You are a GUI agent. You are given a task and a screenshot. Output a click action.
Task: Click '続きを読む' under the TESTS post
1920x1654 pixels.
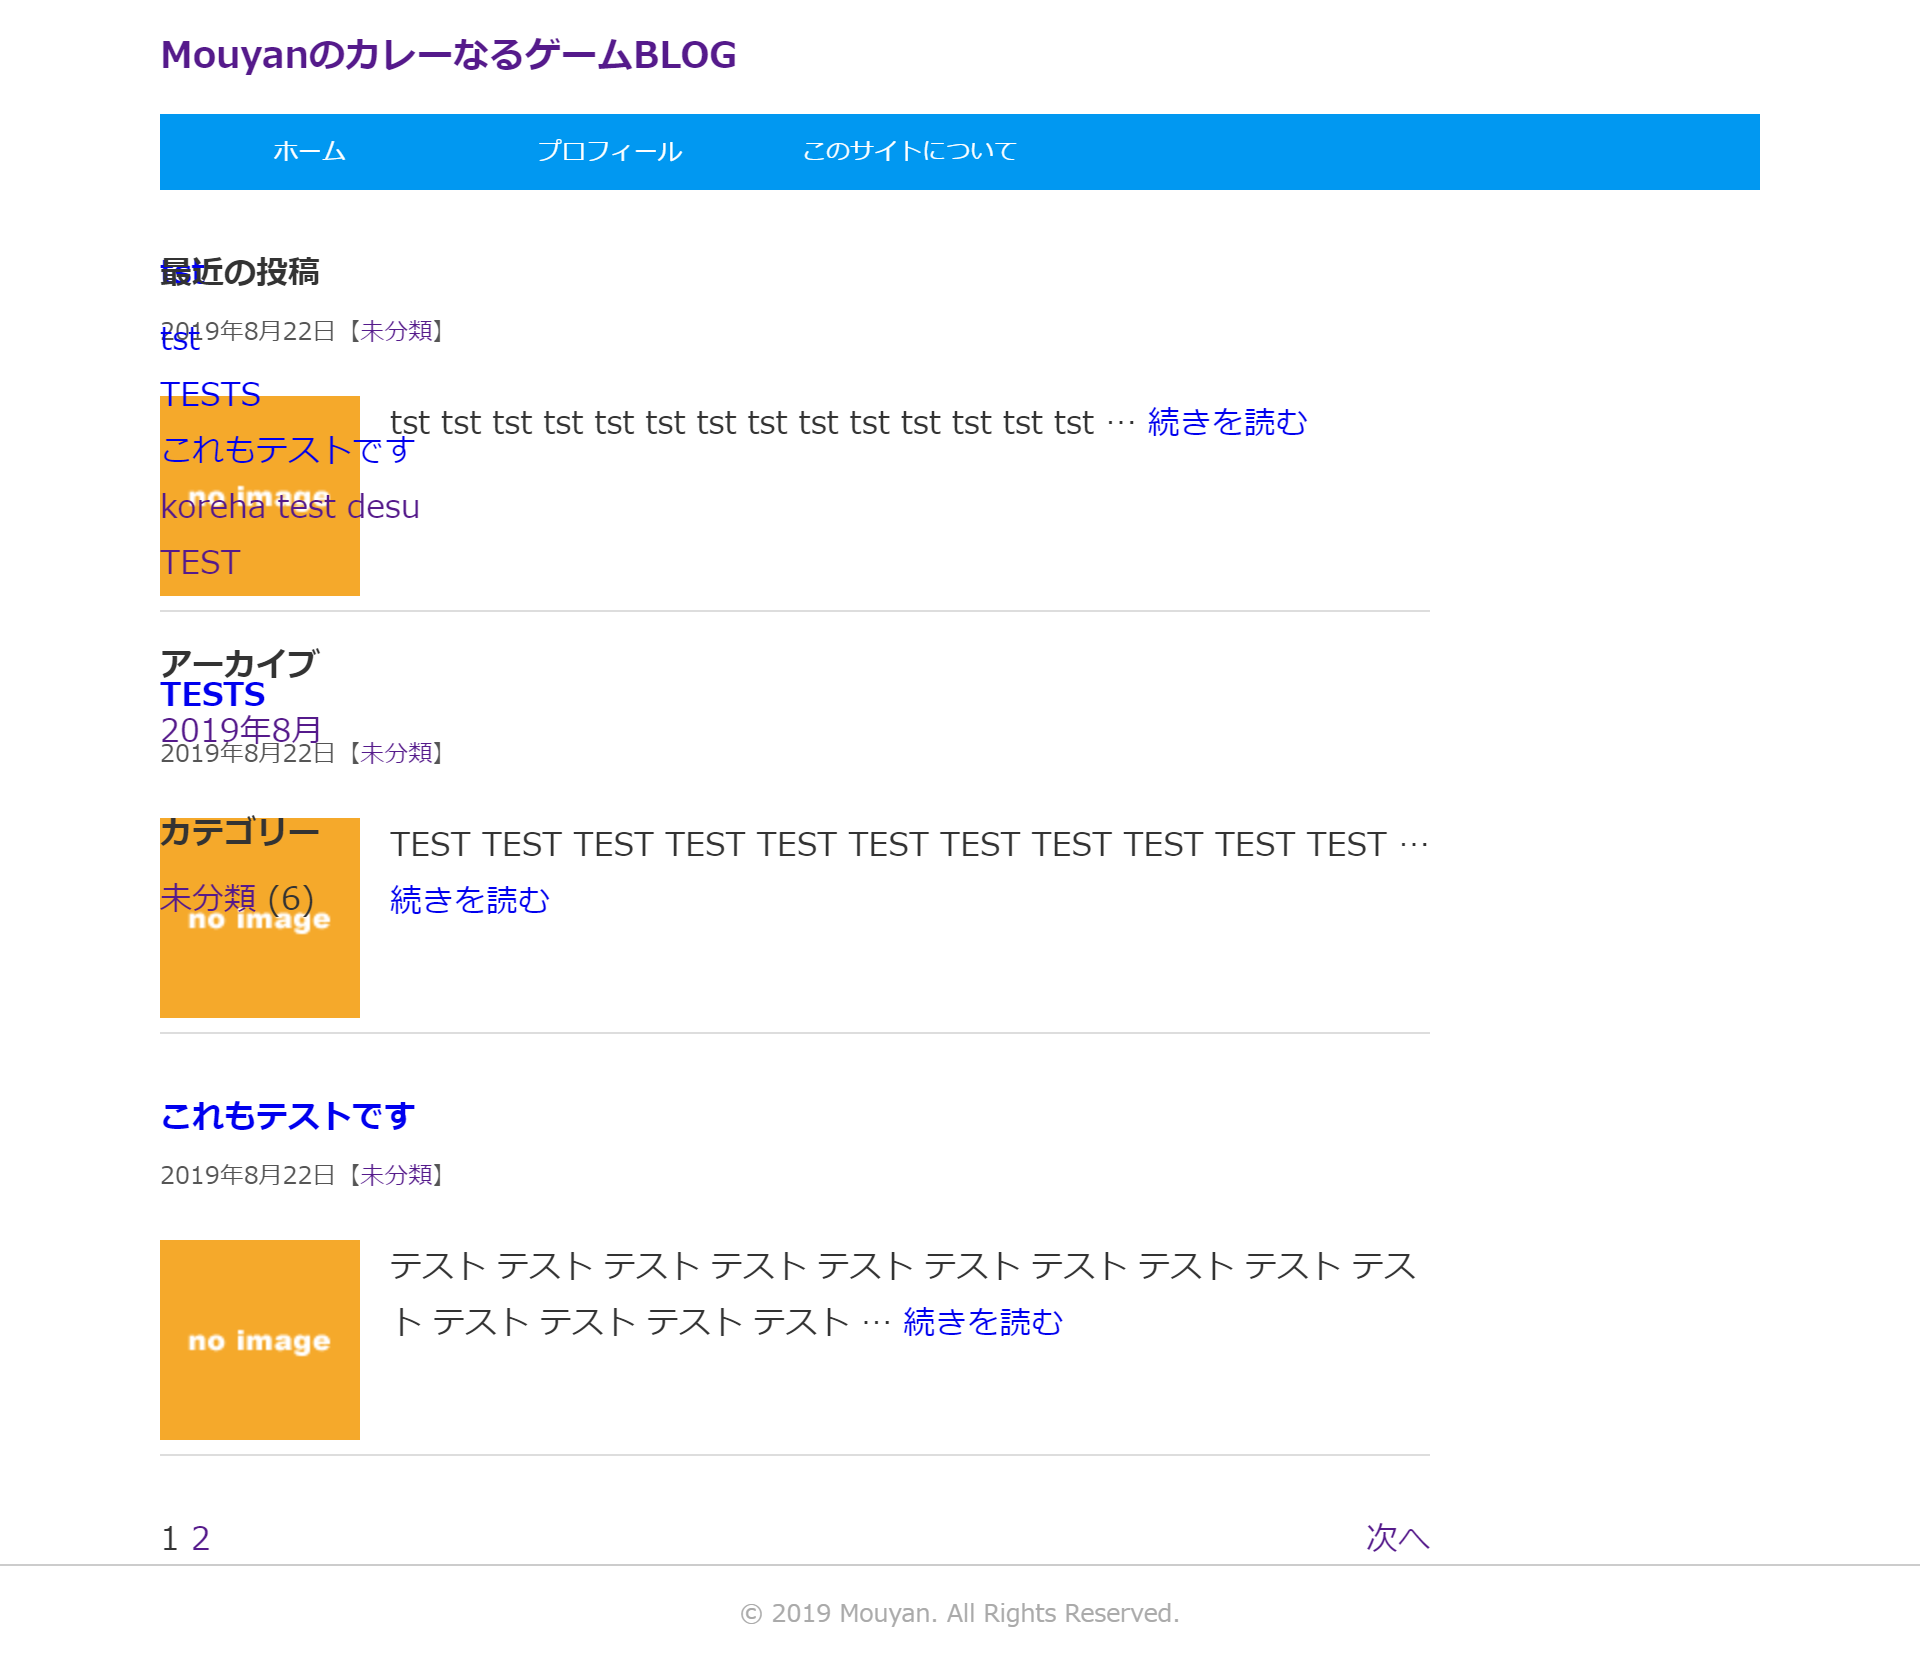tap(468, 899)
